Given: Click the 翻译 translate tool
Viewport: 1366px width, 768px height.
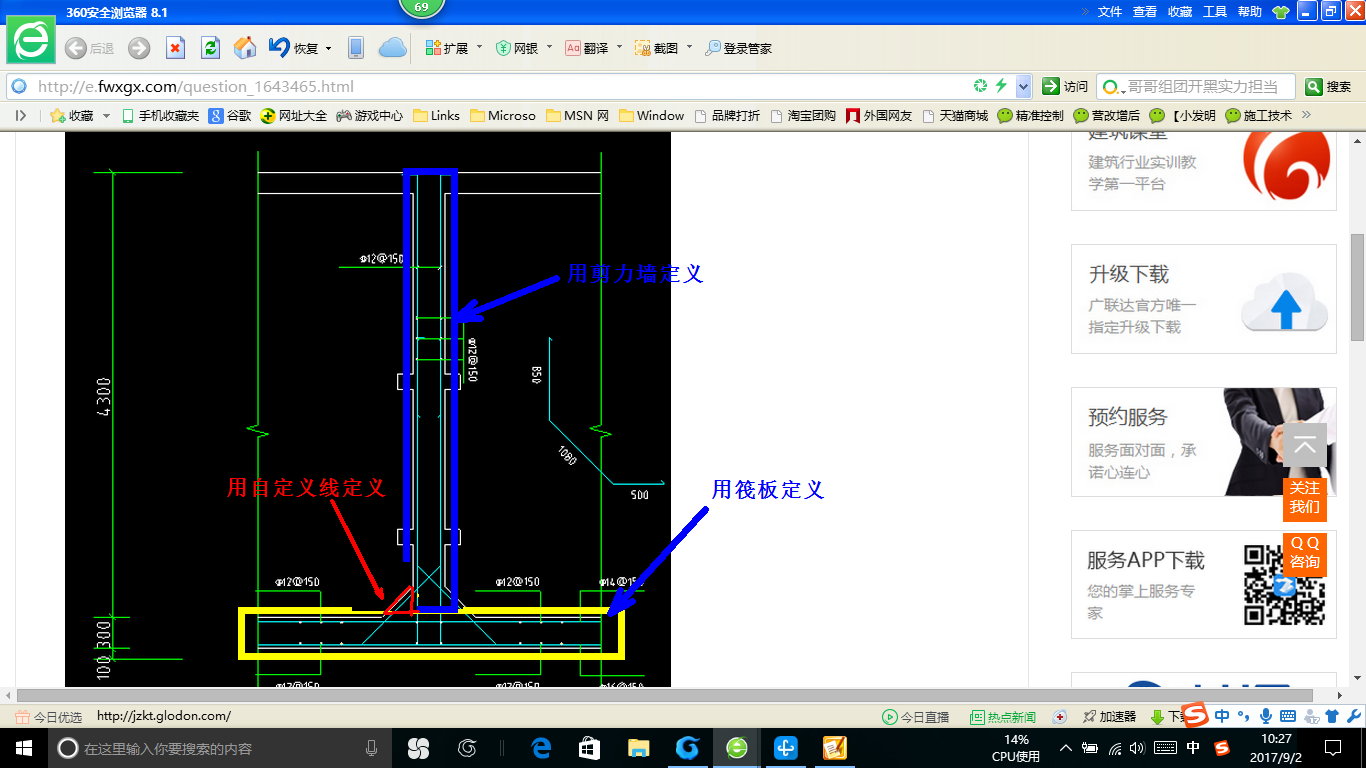Looking at the screenshot, I should (x=587, y=48).
